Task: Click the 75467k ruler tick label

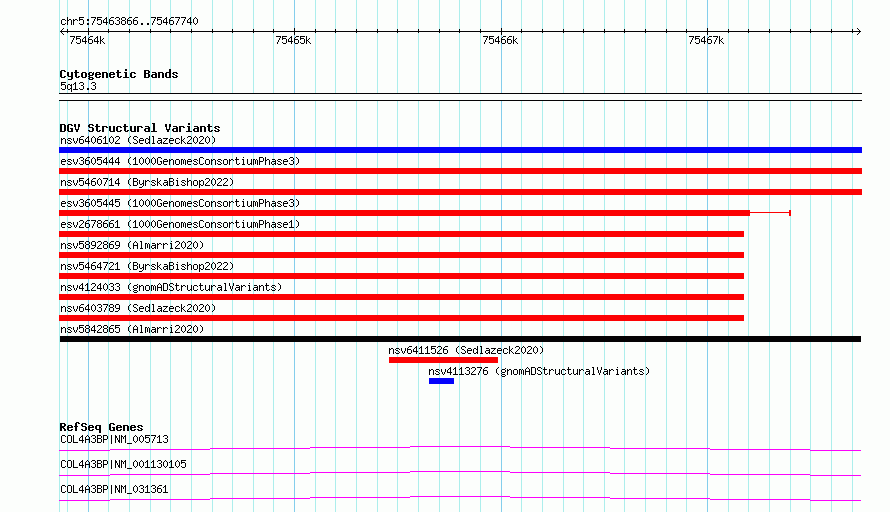Action: (x=706, y=40)
